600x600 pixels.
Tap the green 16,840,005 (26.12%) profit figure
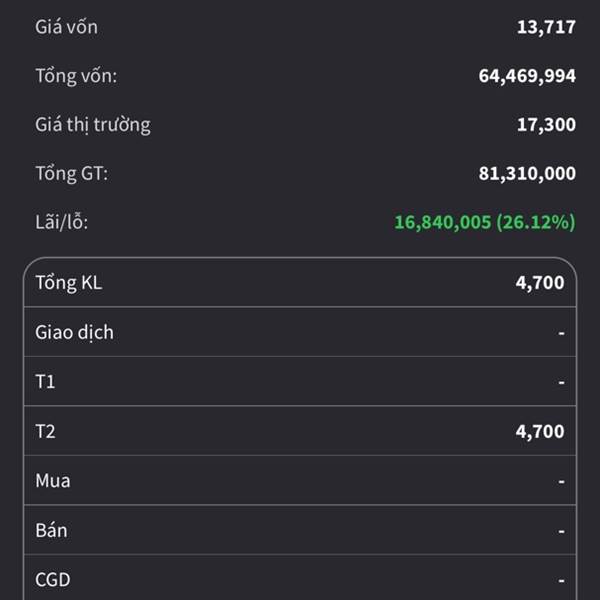coord(485,222)
